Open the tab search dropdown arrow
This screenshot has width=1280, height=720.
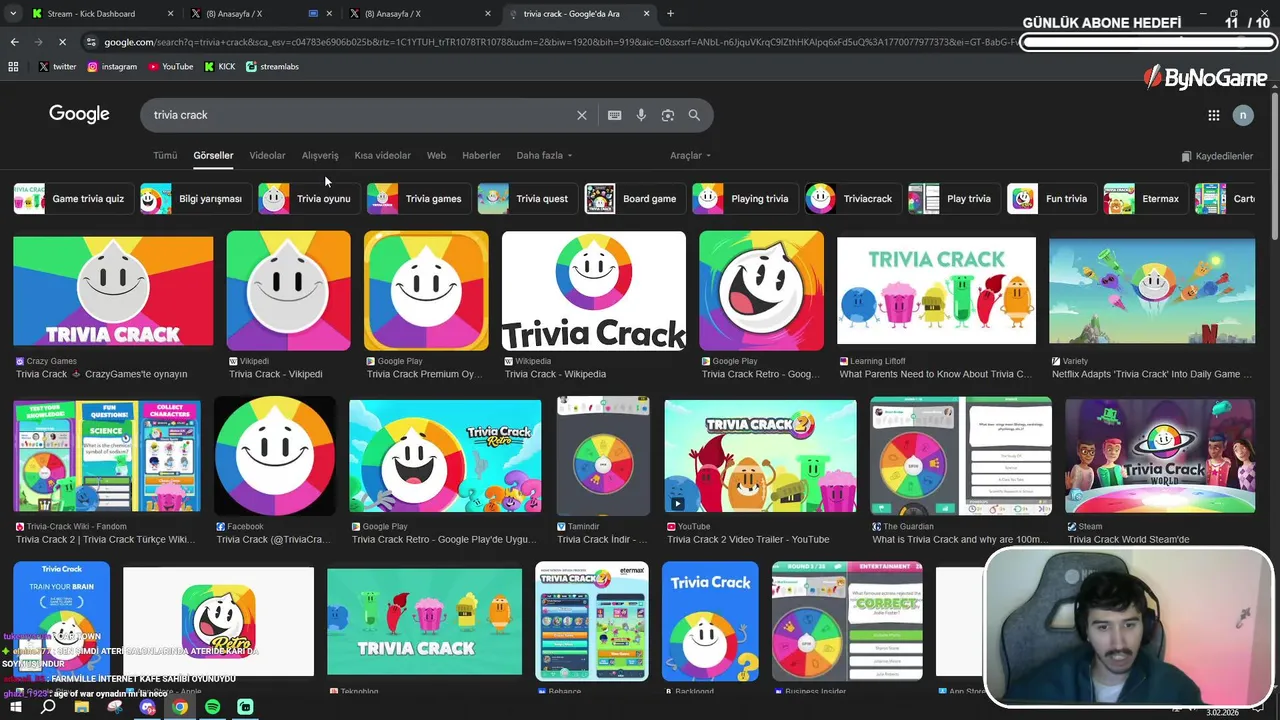tap(13, 14)
